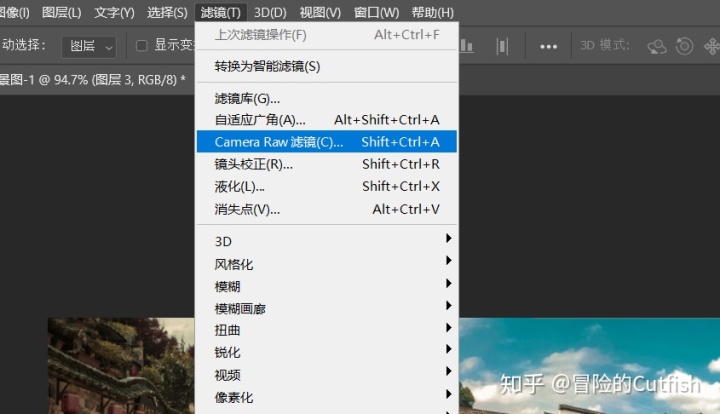The image size is (720, 414).
Task: Select the 3D roll mode icon
Action: [684, 46]
